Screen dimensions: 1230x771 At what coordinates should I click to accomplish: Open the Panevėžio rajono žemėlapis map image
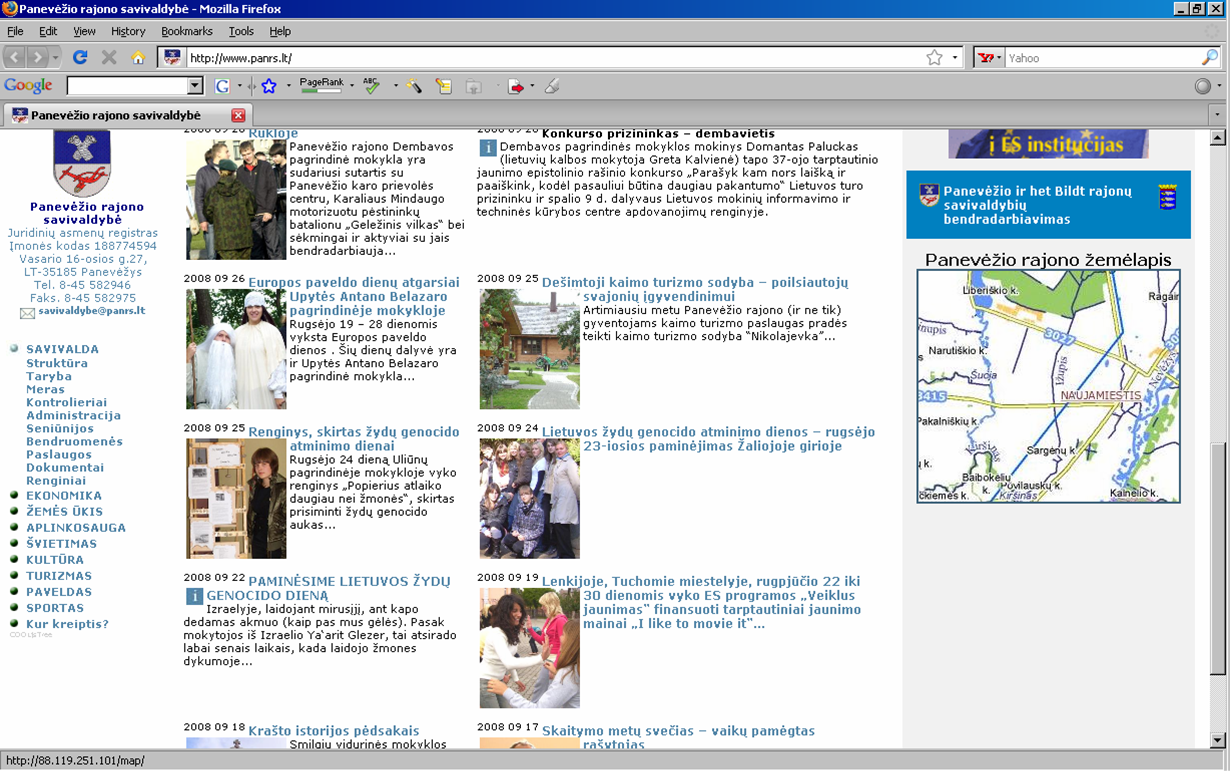[1049, 386]
